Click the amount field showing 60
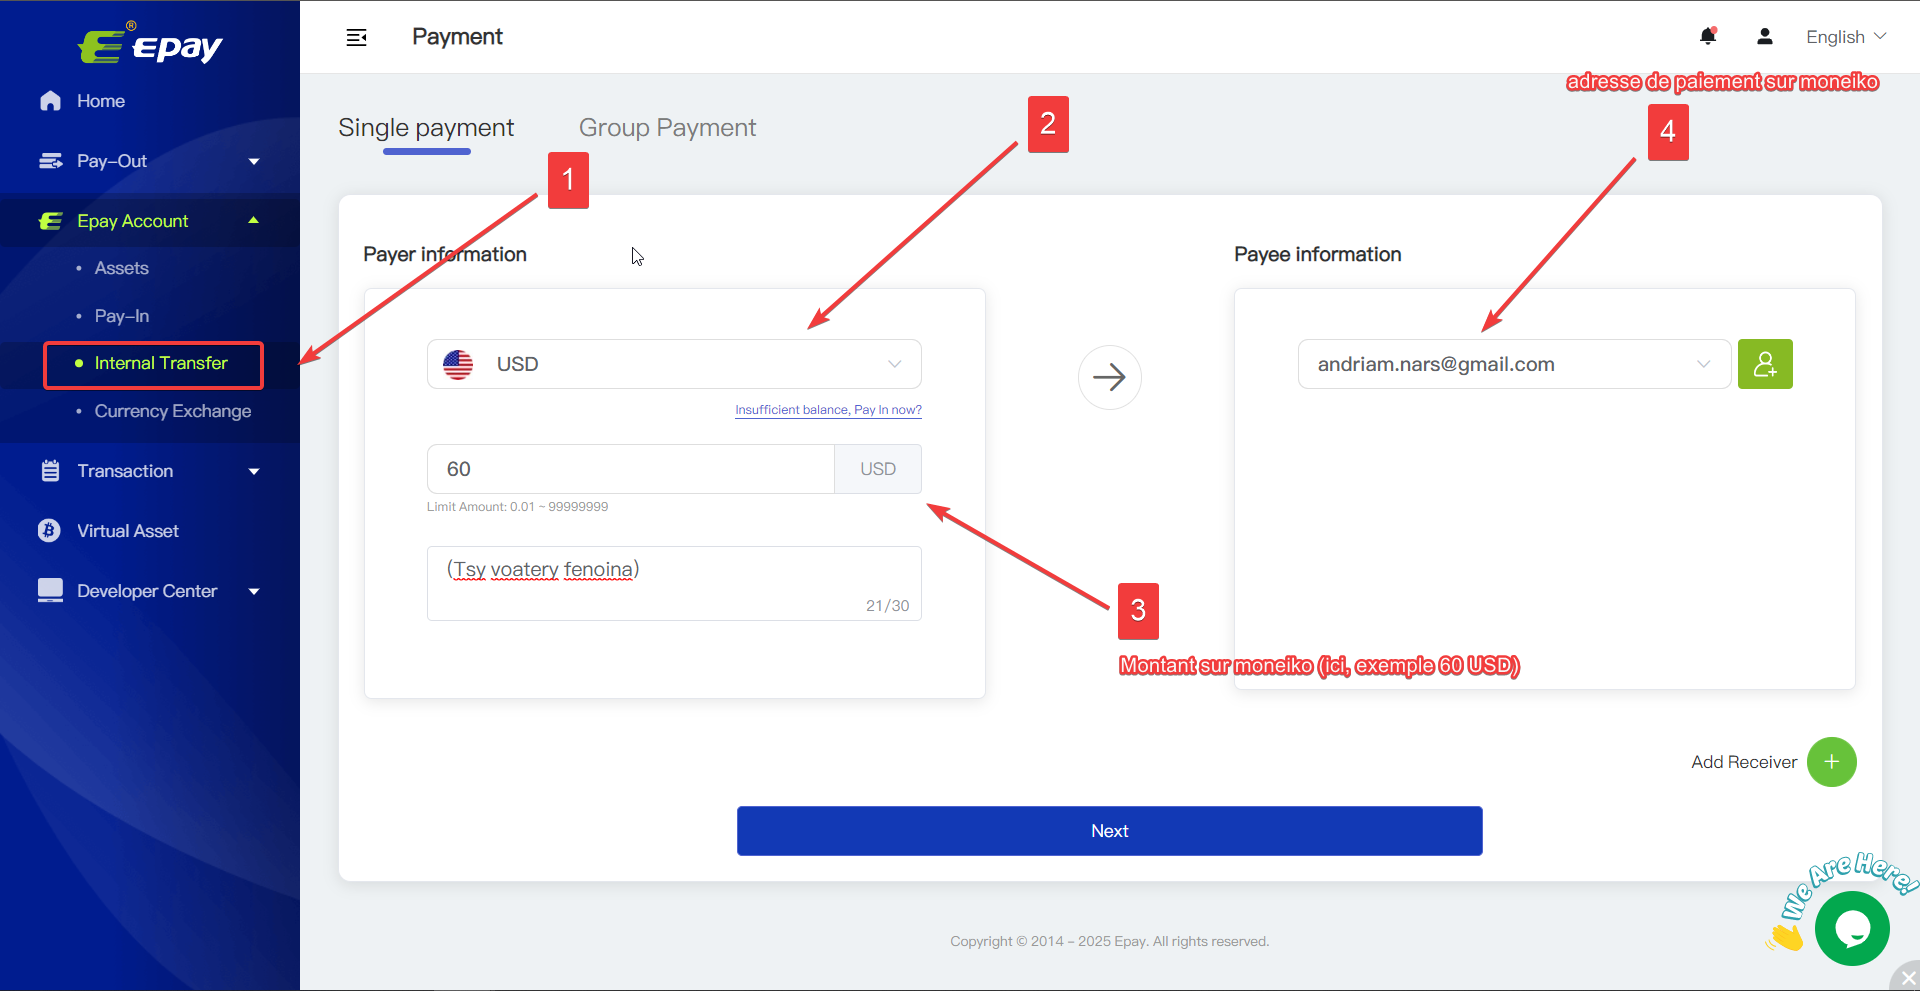This screenshot has height=991, width=1920. [x=631, y=469]
